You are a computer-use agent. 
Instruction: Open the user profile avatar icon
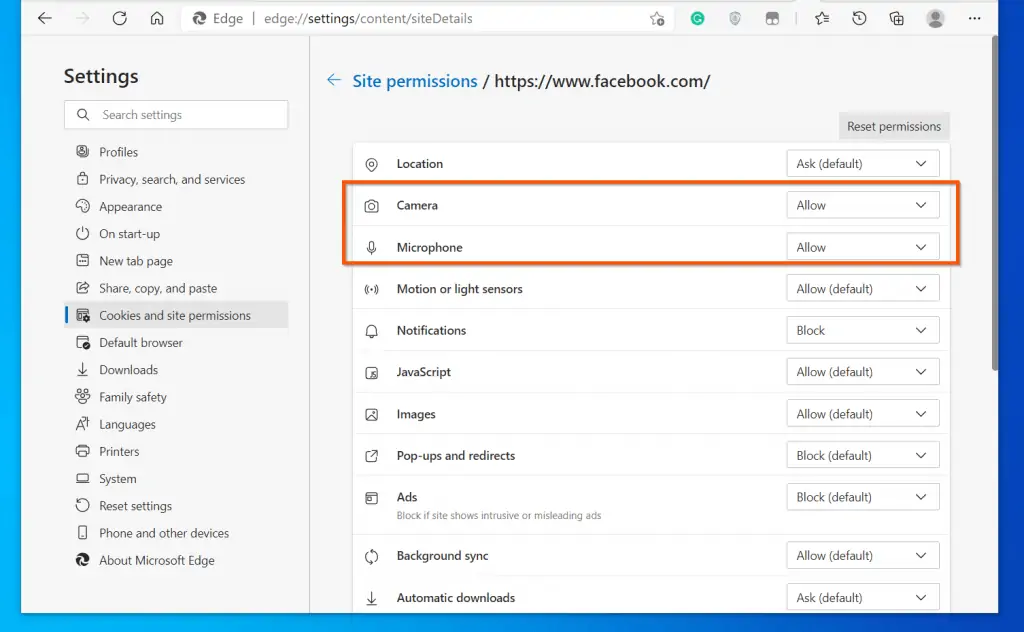coord(935,19)
